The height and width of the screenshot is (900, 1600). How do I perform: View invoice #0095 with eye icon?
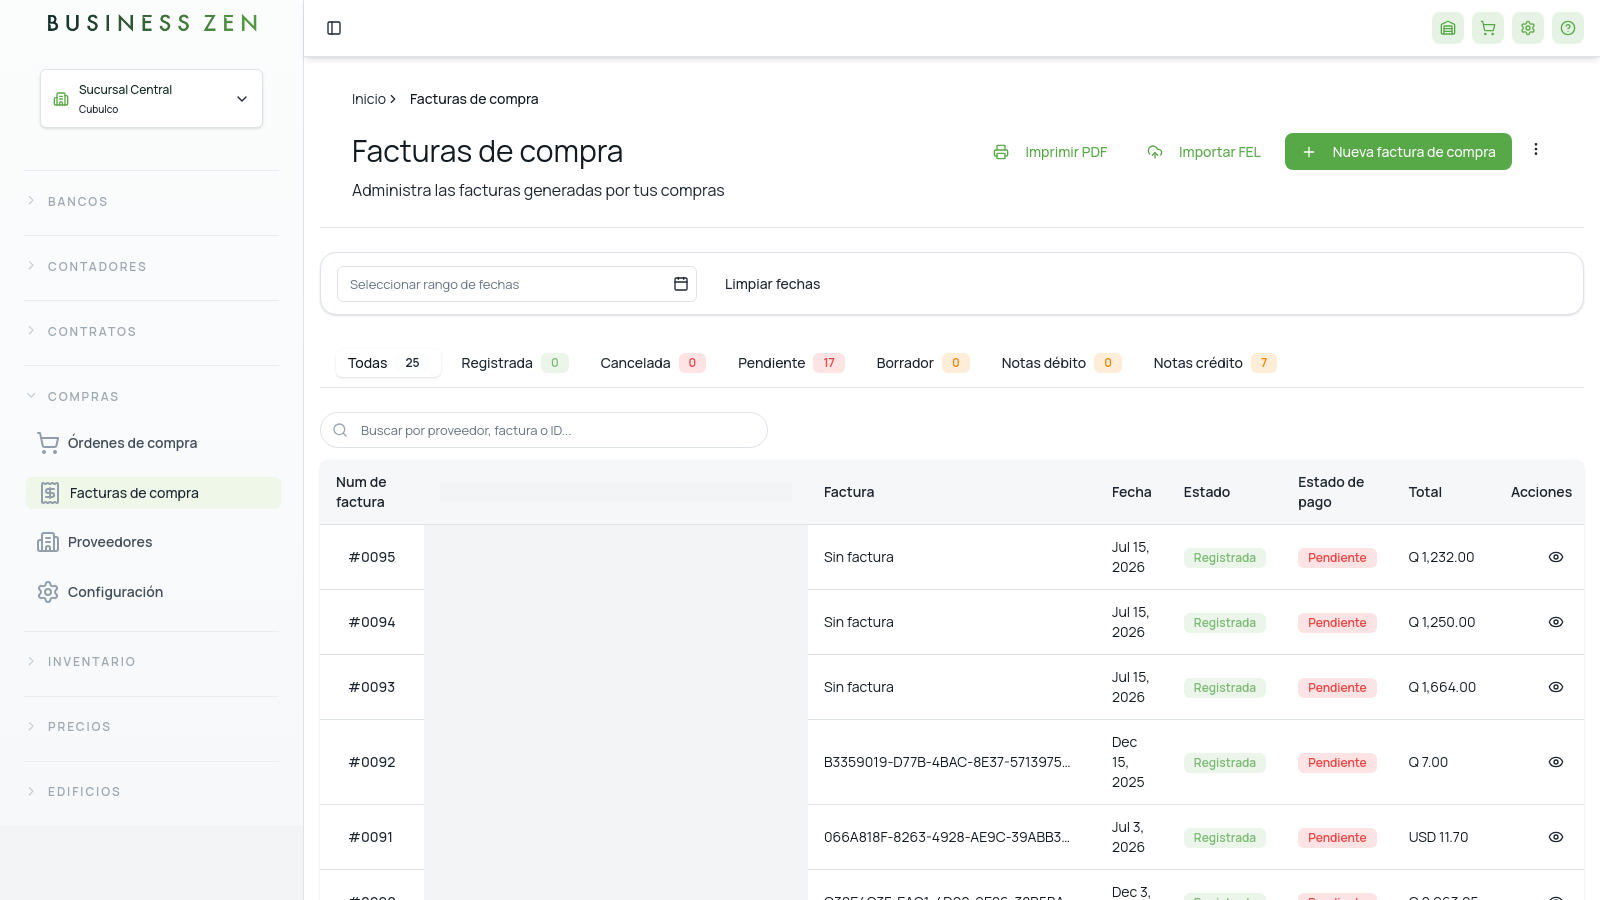(x=1556, y=557)
